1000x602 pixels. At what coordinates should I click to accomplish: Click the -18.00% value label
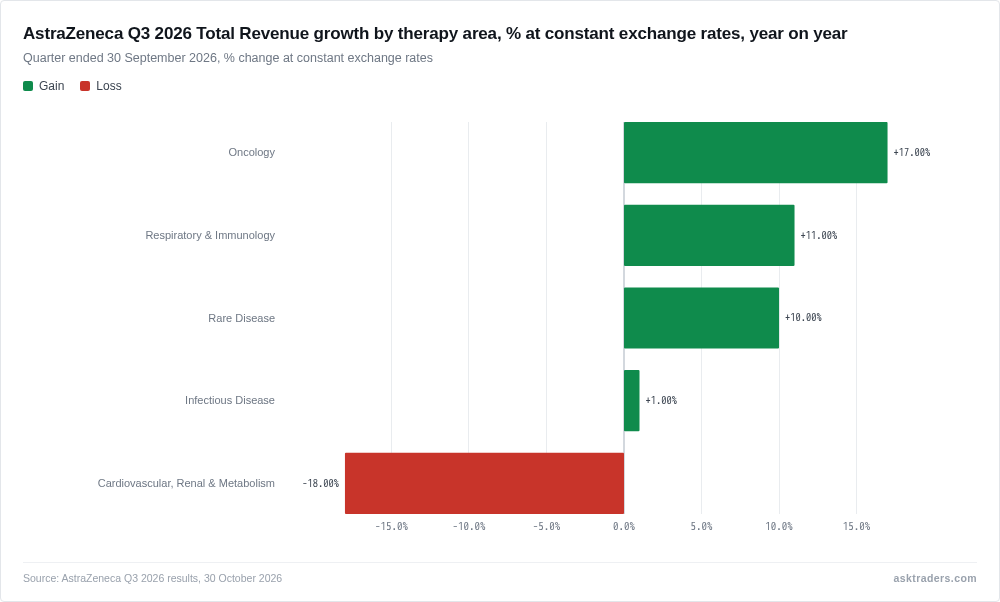320,483
